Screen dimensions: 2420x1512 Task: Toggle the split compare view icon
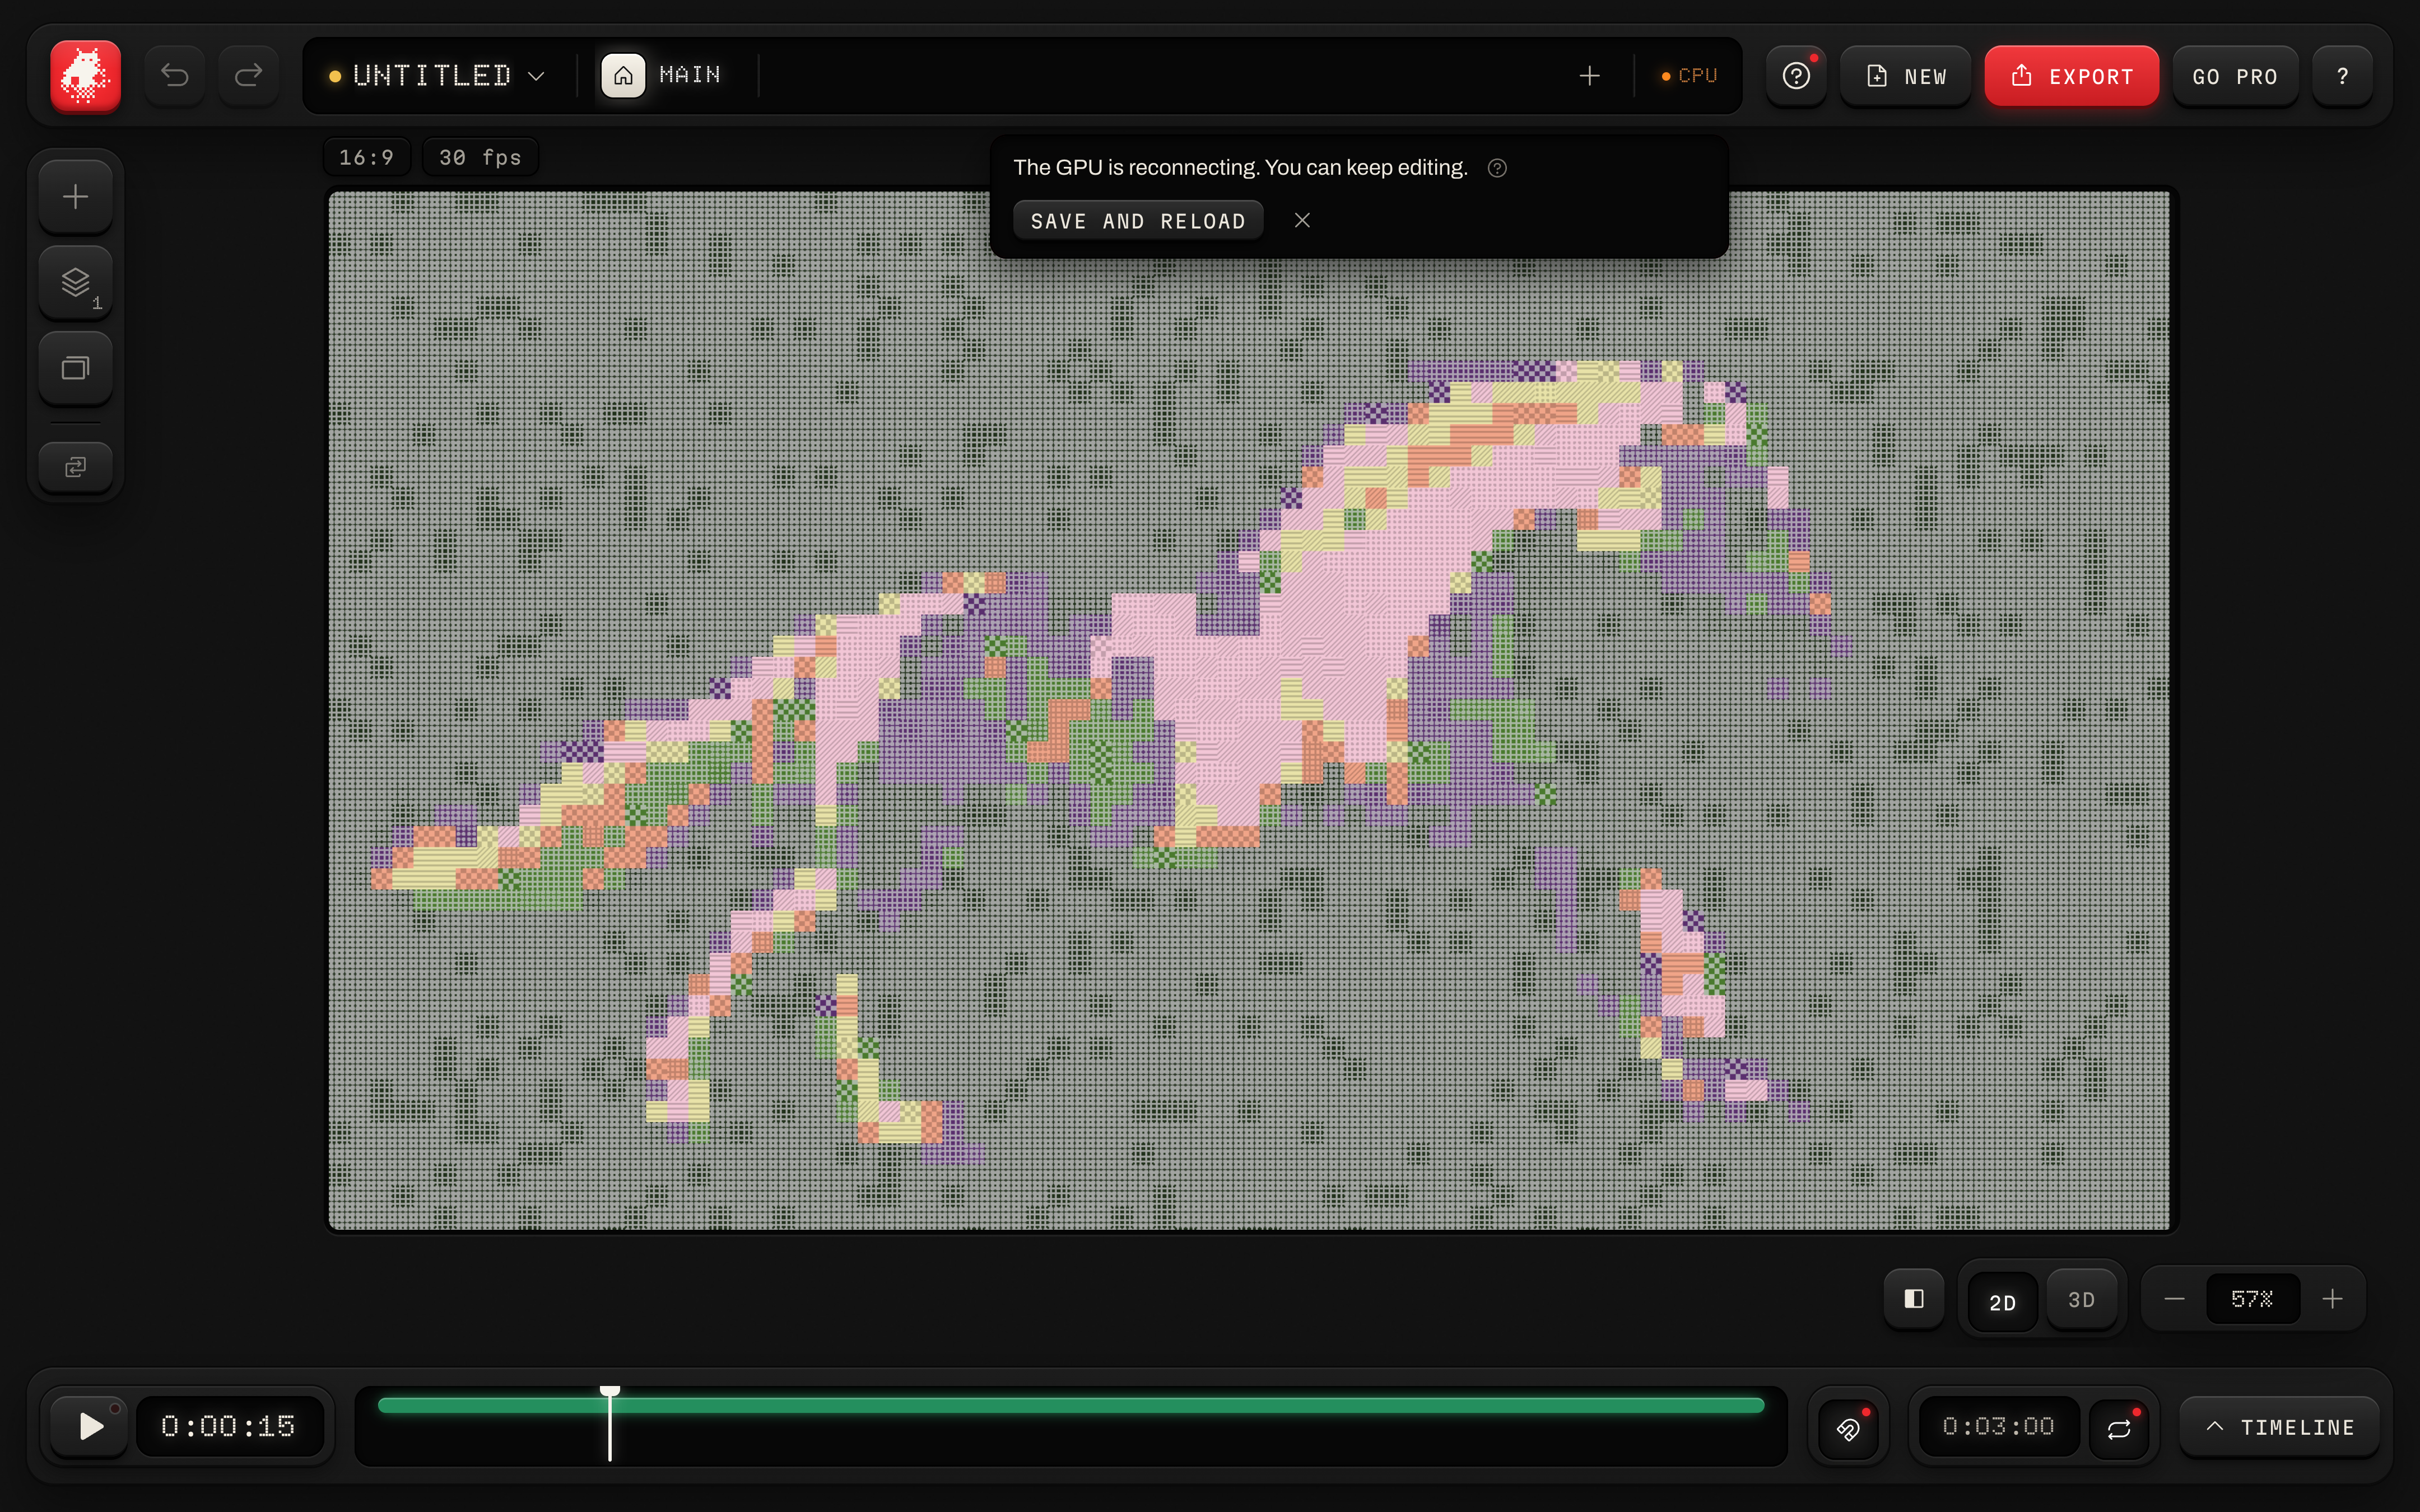click(x=1914, y=1299)
